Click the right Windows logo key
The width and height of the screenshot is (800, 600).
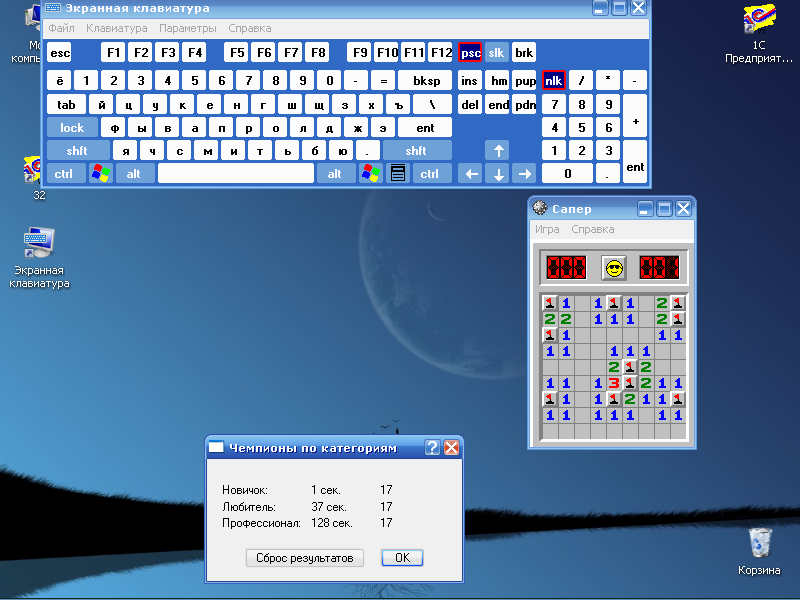pos(370,173)
